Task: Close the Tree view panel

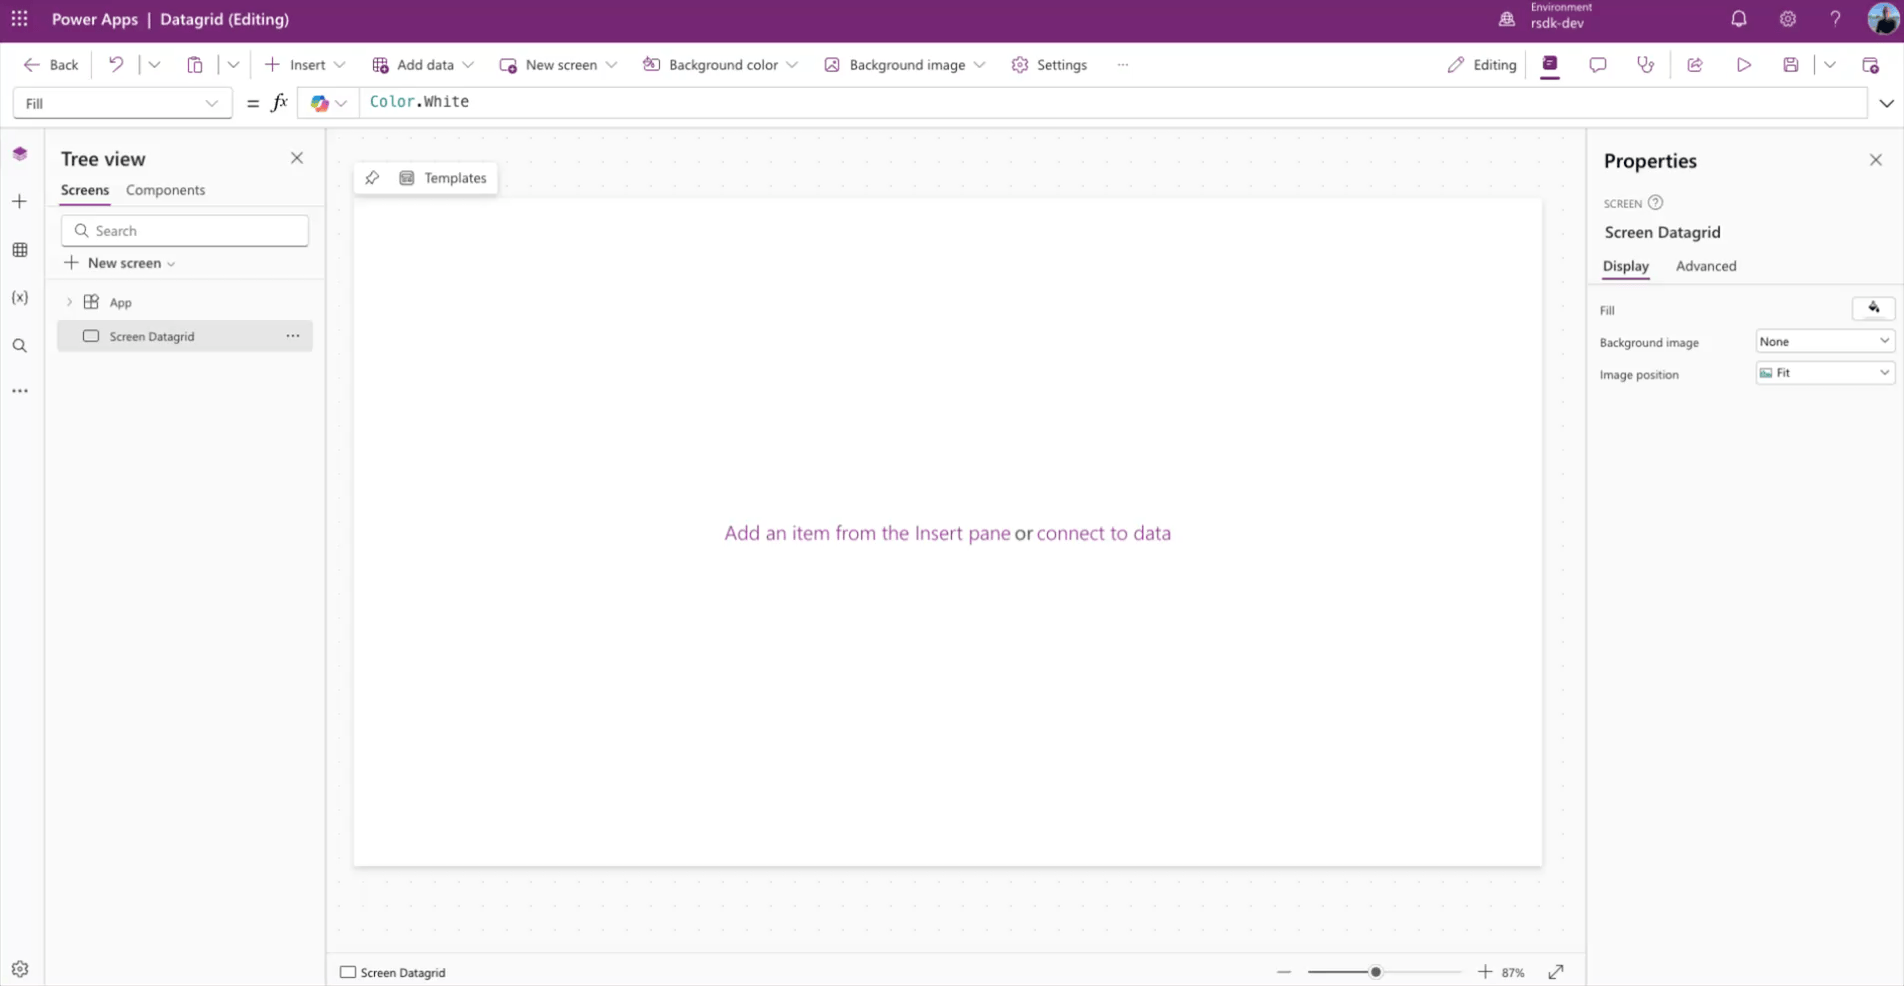Action: click(x=297, y=158)
